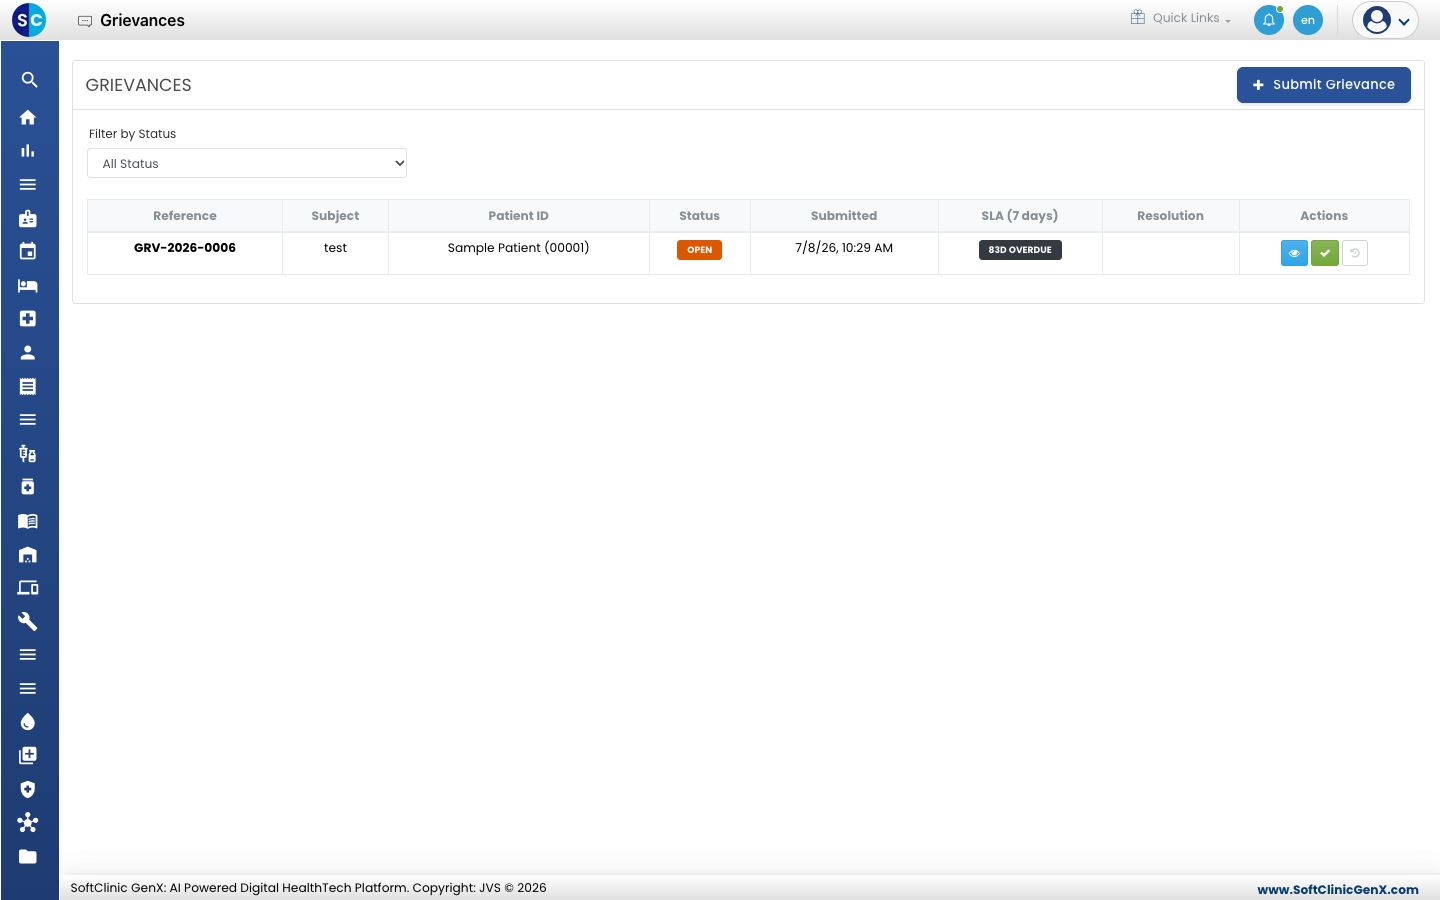Open the bar chart icon in sidebar
The width and height of the screenshot is (1440, 900).
tap(28, 151)
